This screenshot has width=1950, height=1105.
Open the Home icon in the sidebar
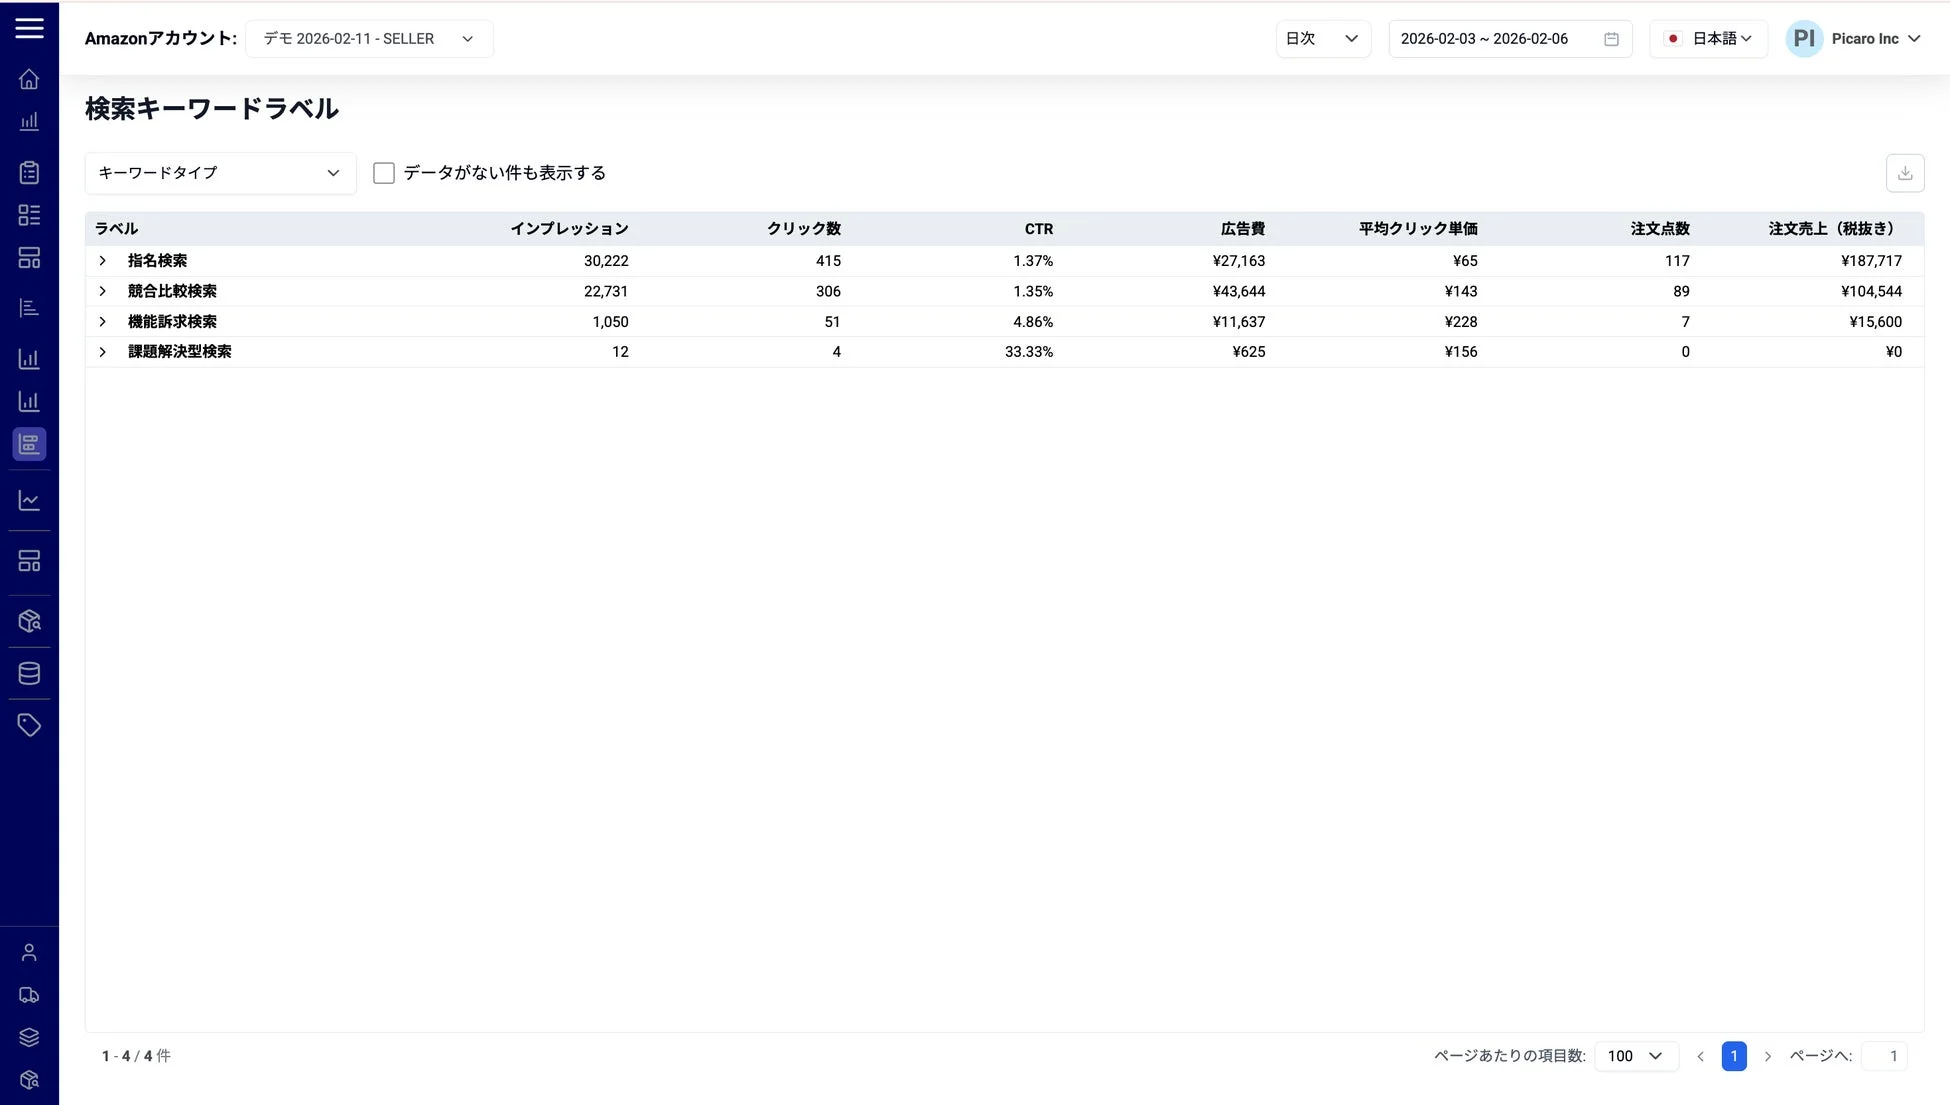click(29, 78)
